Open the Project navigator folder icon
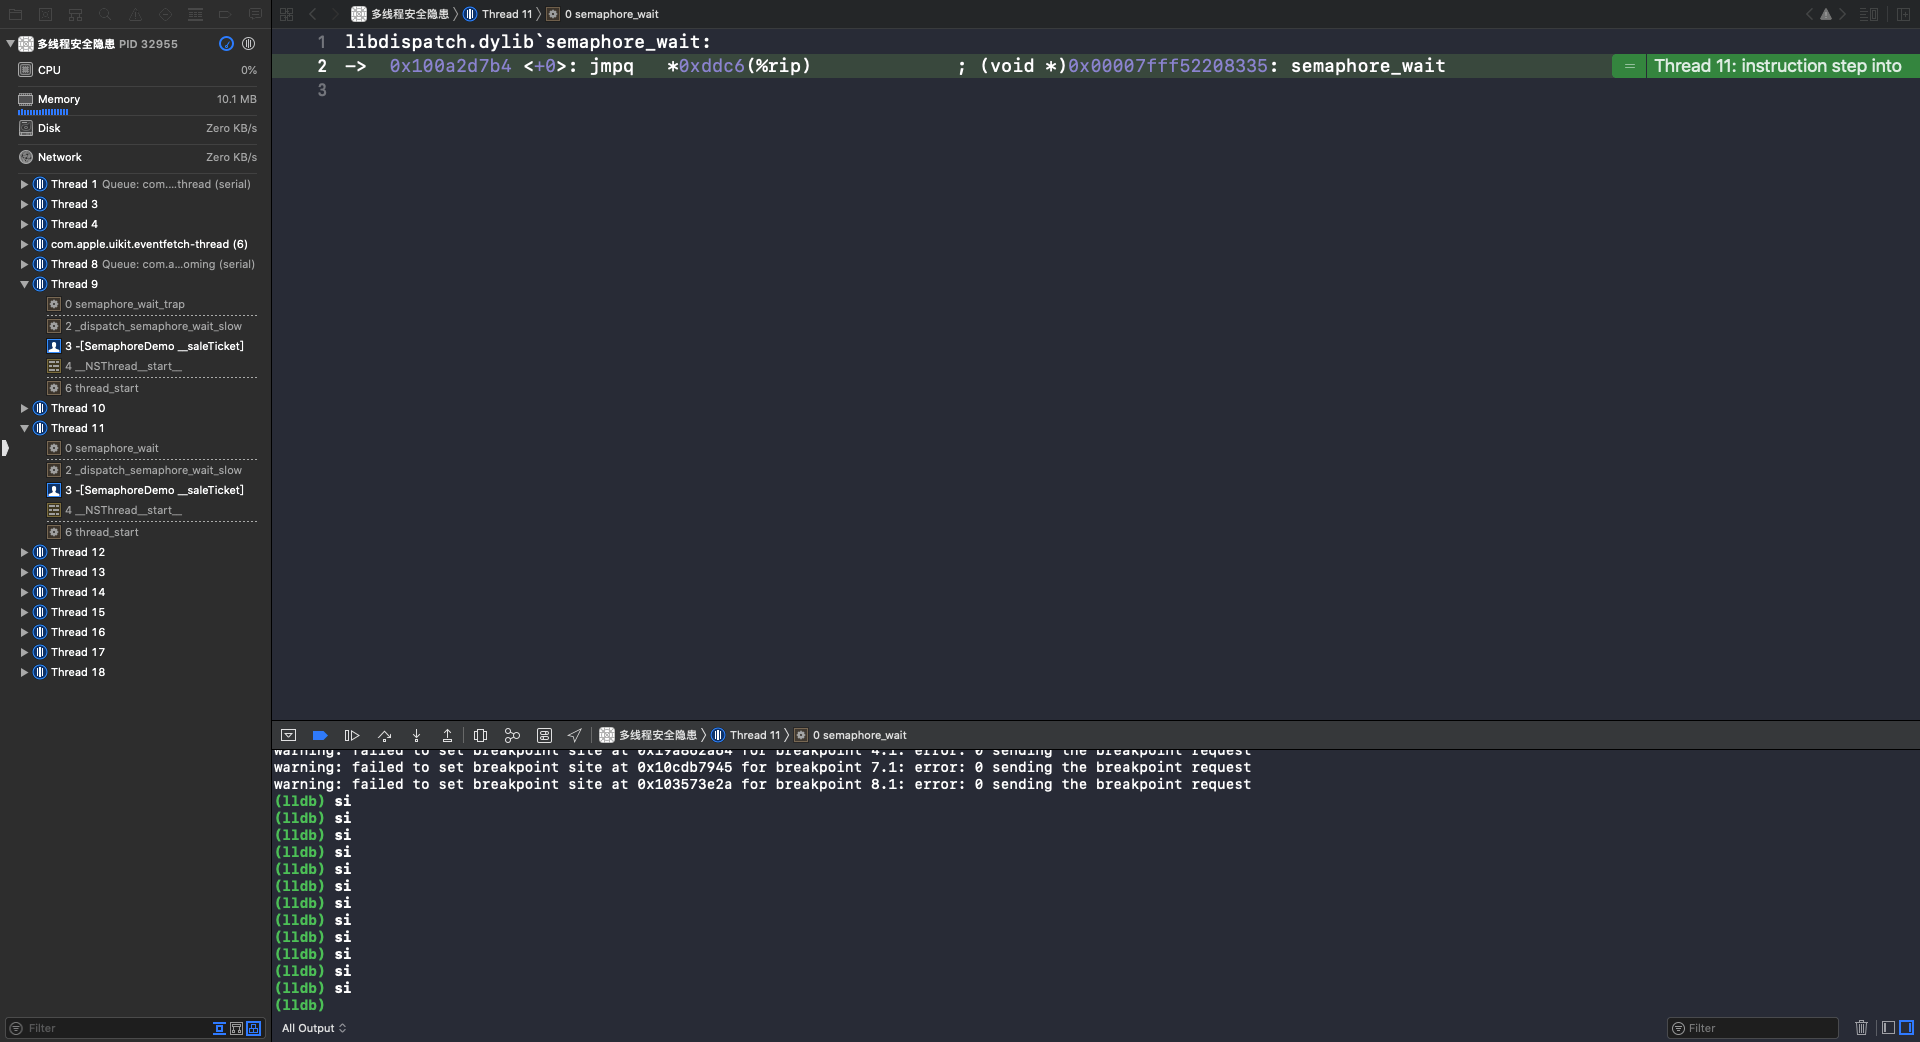Screen dimensions: 1920x1042 [16, 14]
